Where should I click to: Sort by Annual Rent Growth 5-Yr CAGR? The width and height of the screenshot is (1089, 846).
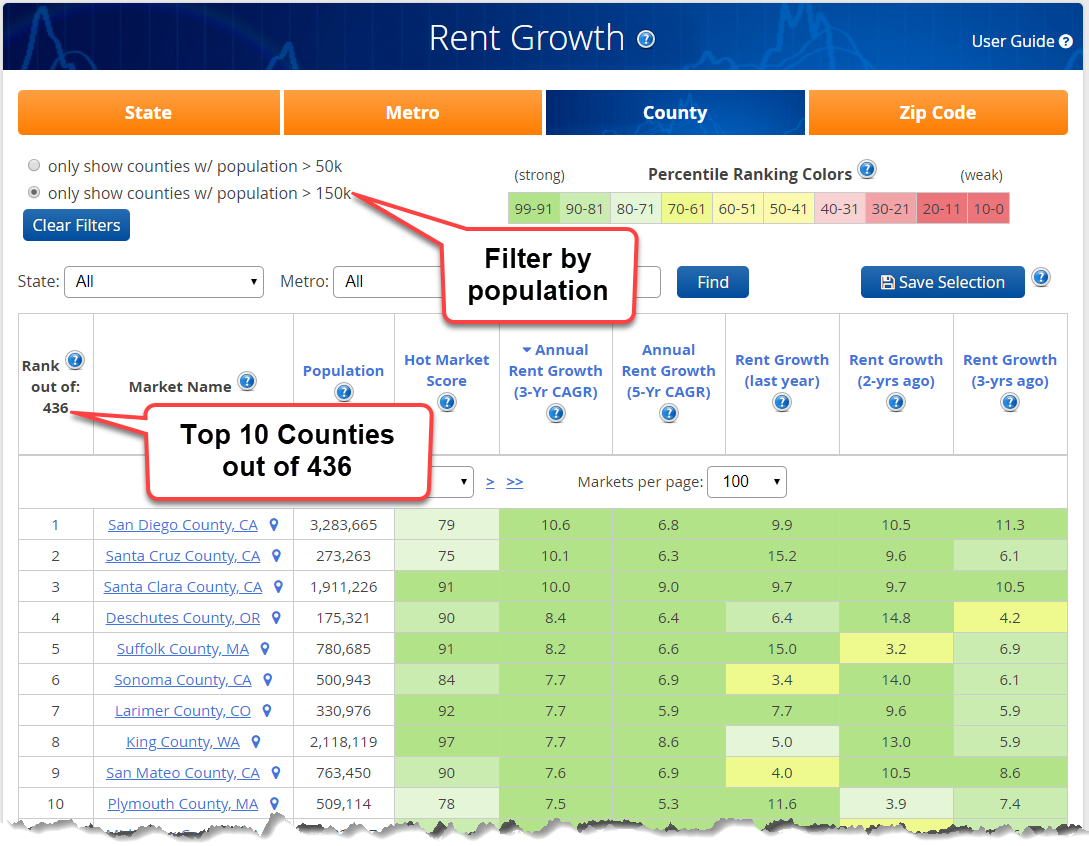(668, 371)
